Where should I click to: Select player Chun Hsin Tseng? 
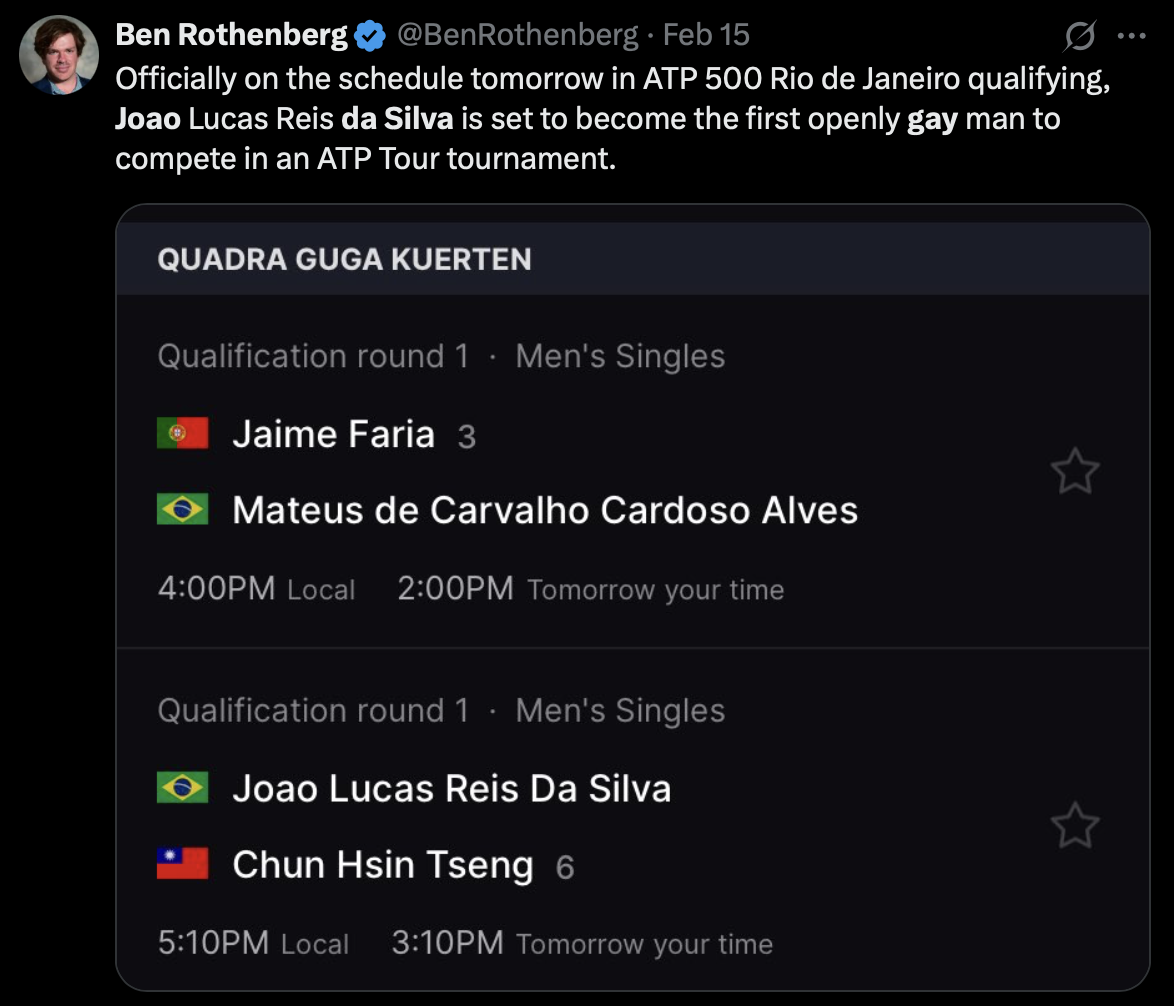pyautogui.click(x=382, y=864)
